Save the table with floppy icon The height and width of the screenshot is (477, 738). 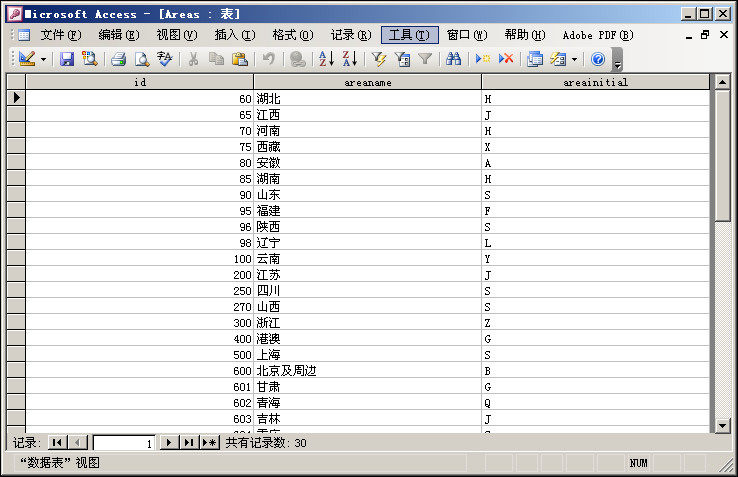[67, 59]
